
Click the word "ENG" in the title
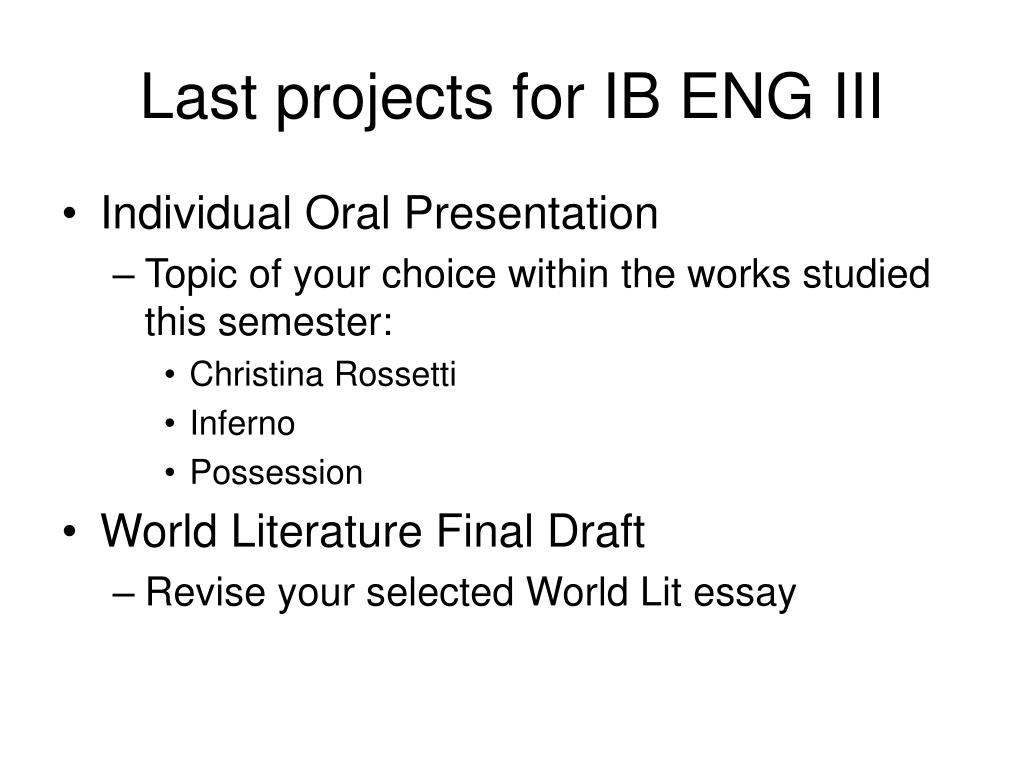(746, 97)
